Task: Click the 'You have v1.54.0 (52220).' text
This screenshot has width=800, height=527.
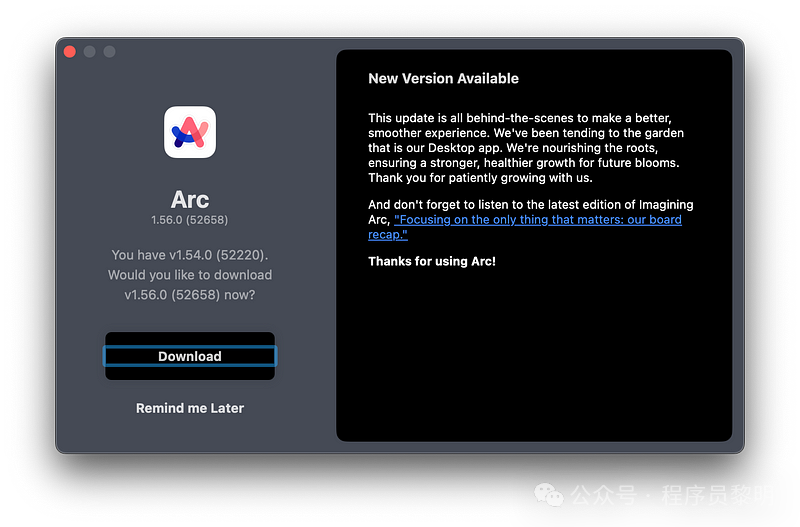Action: (190, 255)
